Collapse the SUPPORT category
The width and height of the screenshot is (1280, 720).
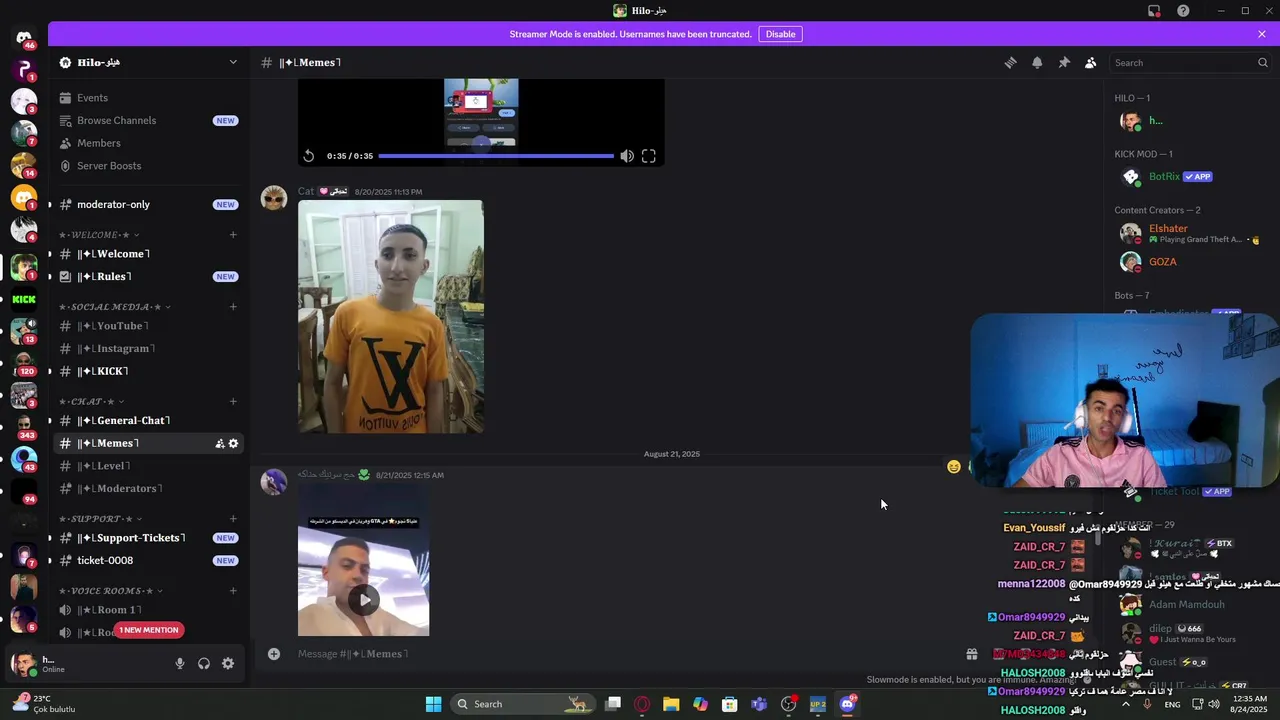(101, 519)
